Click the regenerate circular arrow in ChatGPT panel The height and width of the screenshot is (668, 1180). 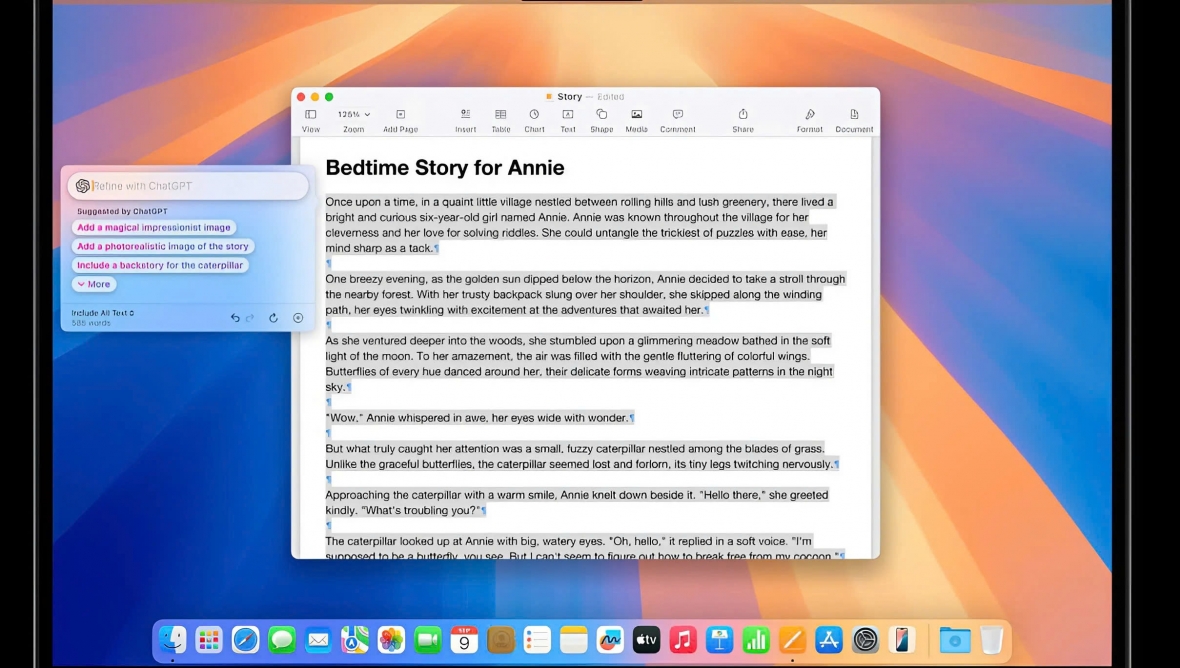(273, 318)
